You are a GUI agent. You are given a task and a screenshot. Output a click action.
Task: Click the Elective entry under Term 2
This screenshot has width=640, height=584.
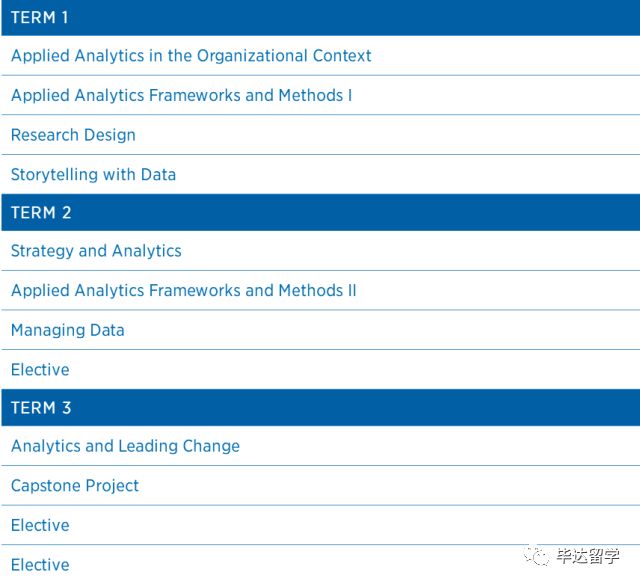[x=40, y=370]
